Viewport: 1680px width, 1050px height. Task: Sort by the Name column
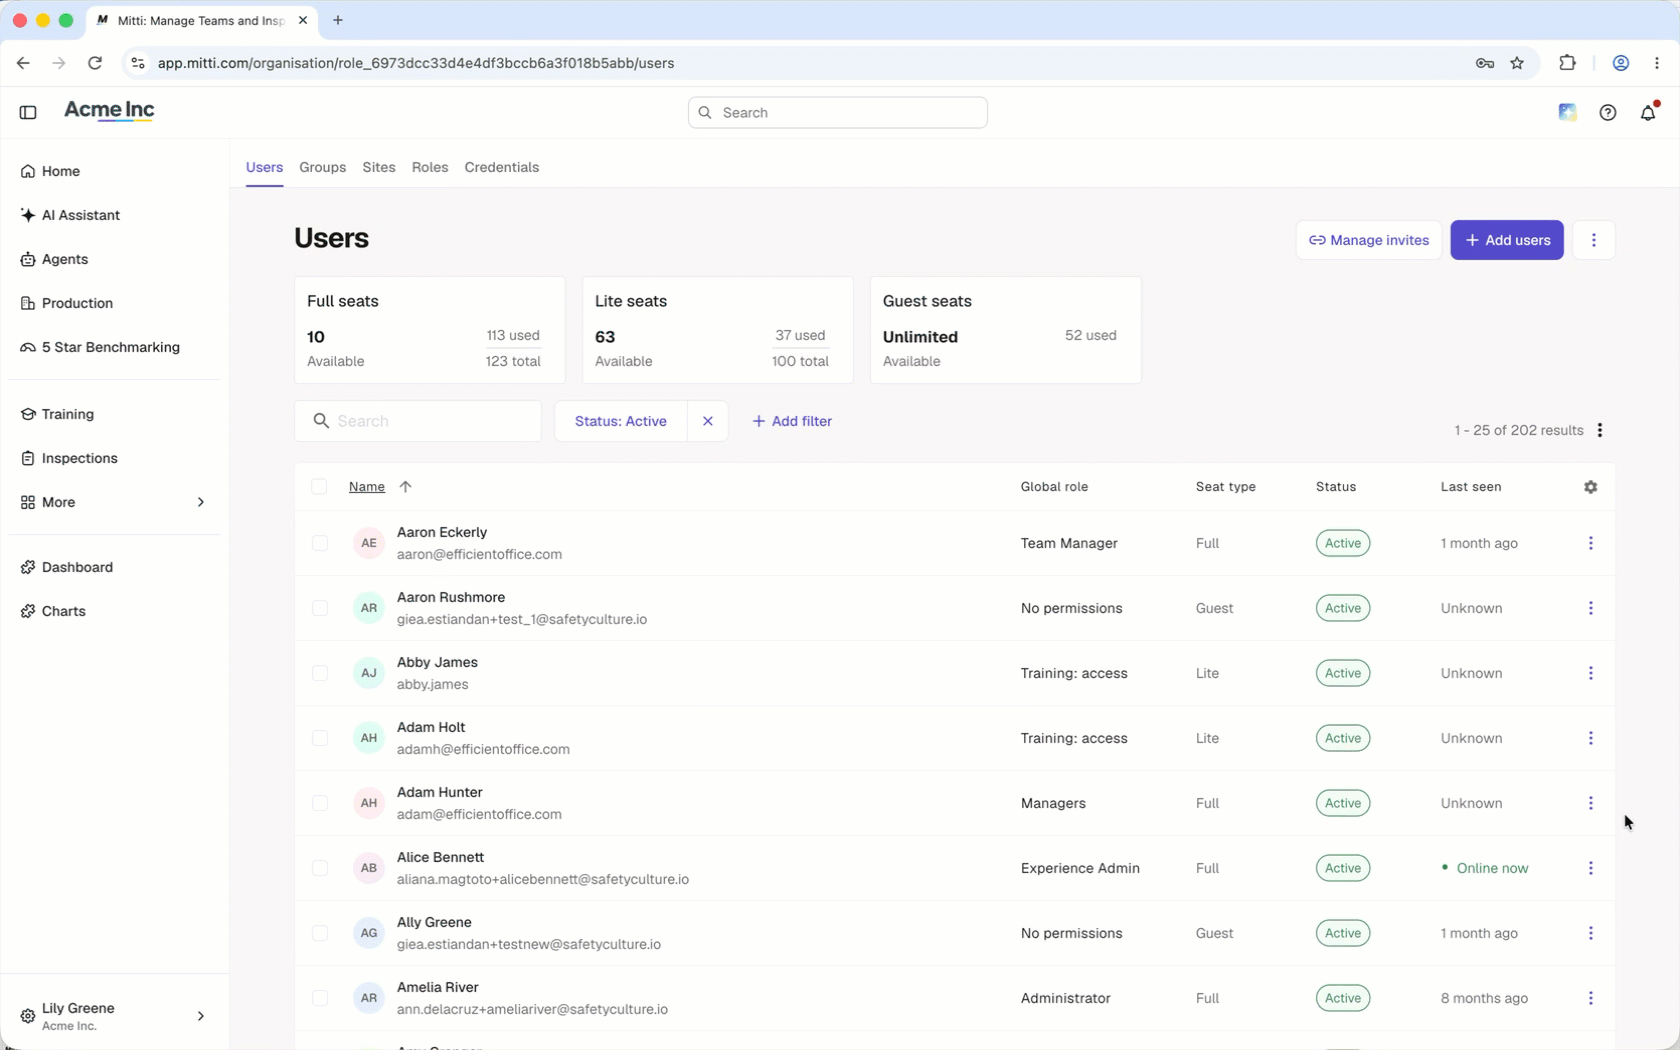tap(367, 487)
